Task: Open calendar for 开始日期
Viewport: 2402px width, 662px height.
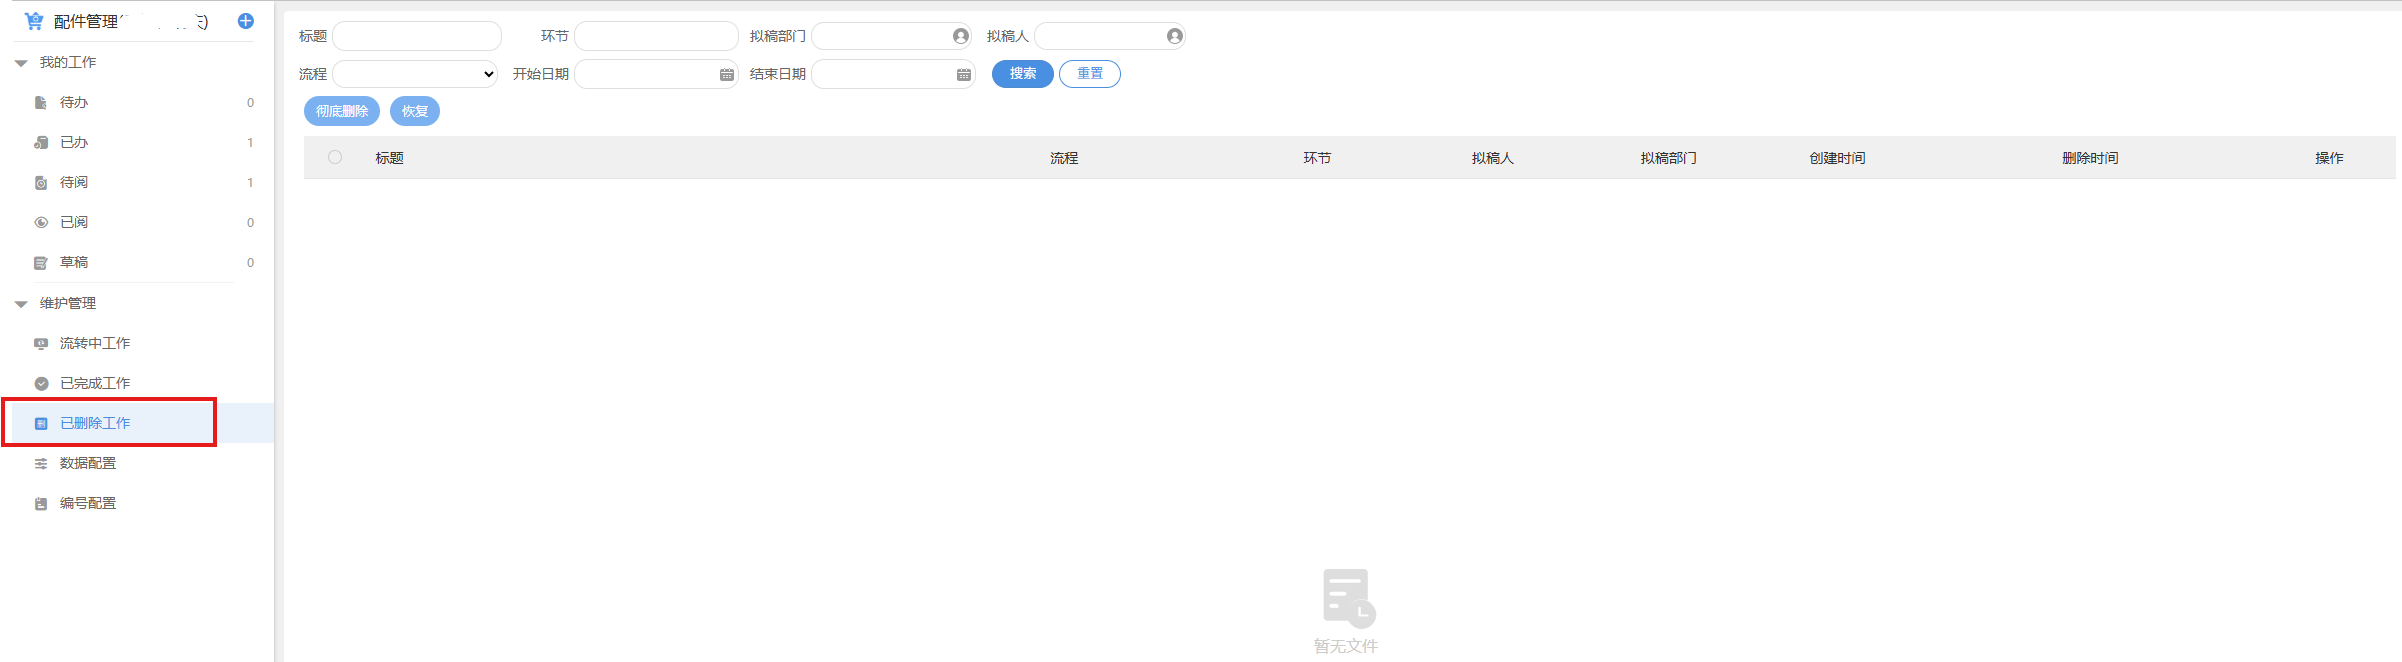Action: [727, 74]
